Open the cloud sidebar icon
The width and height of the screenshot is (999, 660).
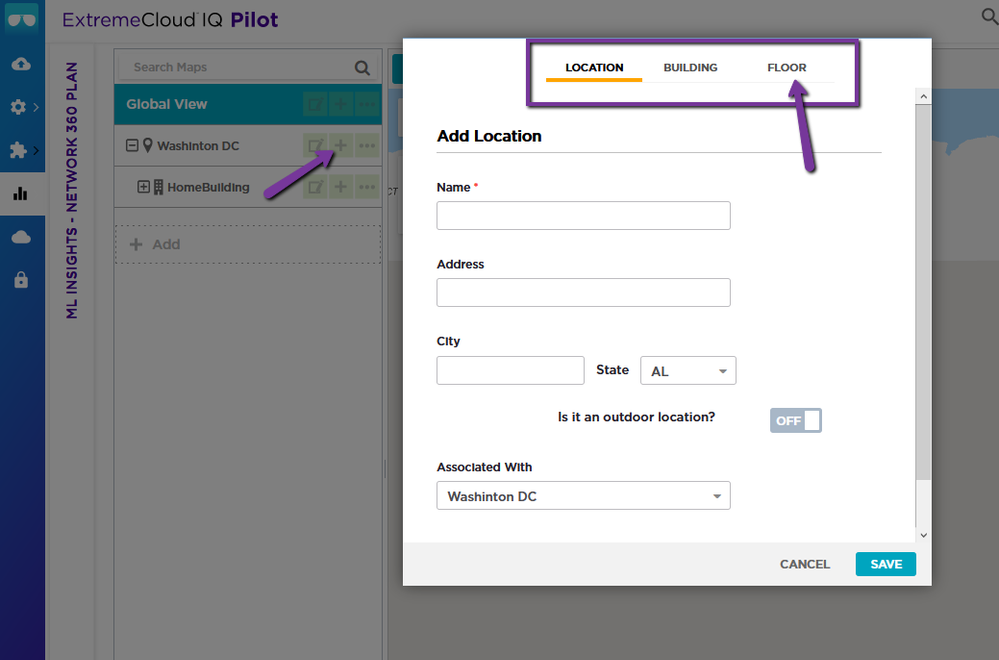[21, 238]
